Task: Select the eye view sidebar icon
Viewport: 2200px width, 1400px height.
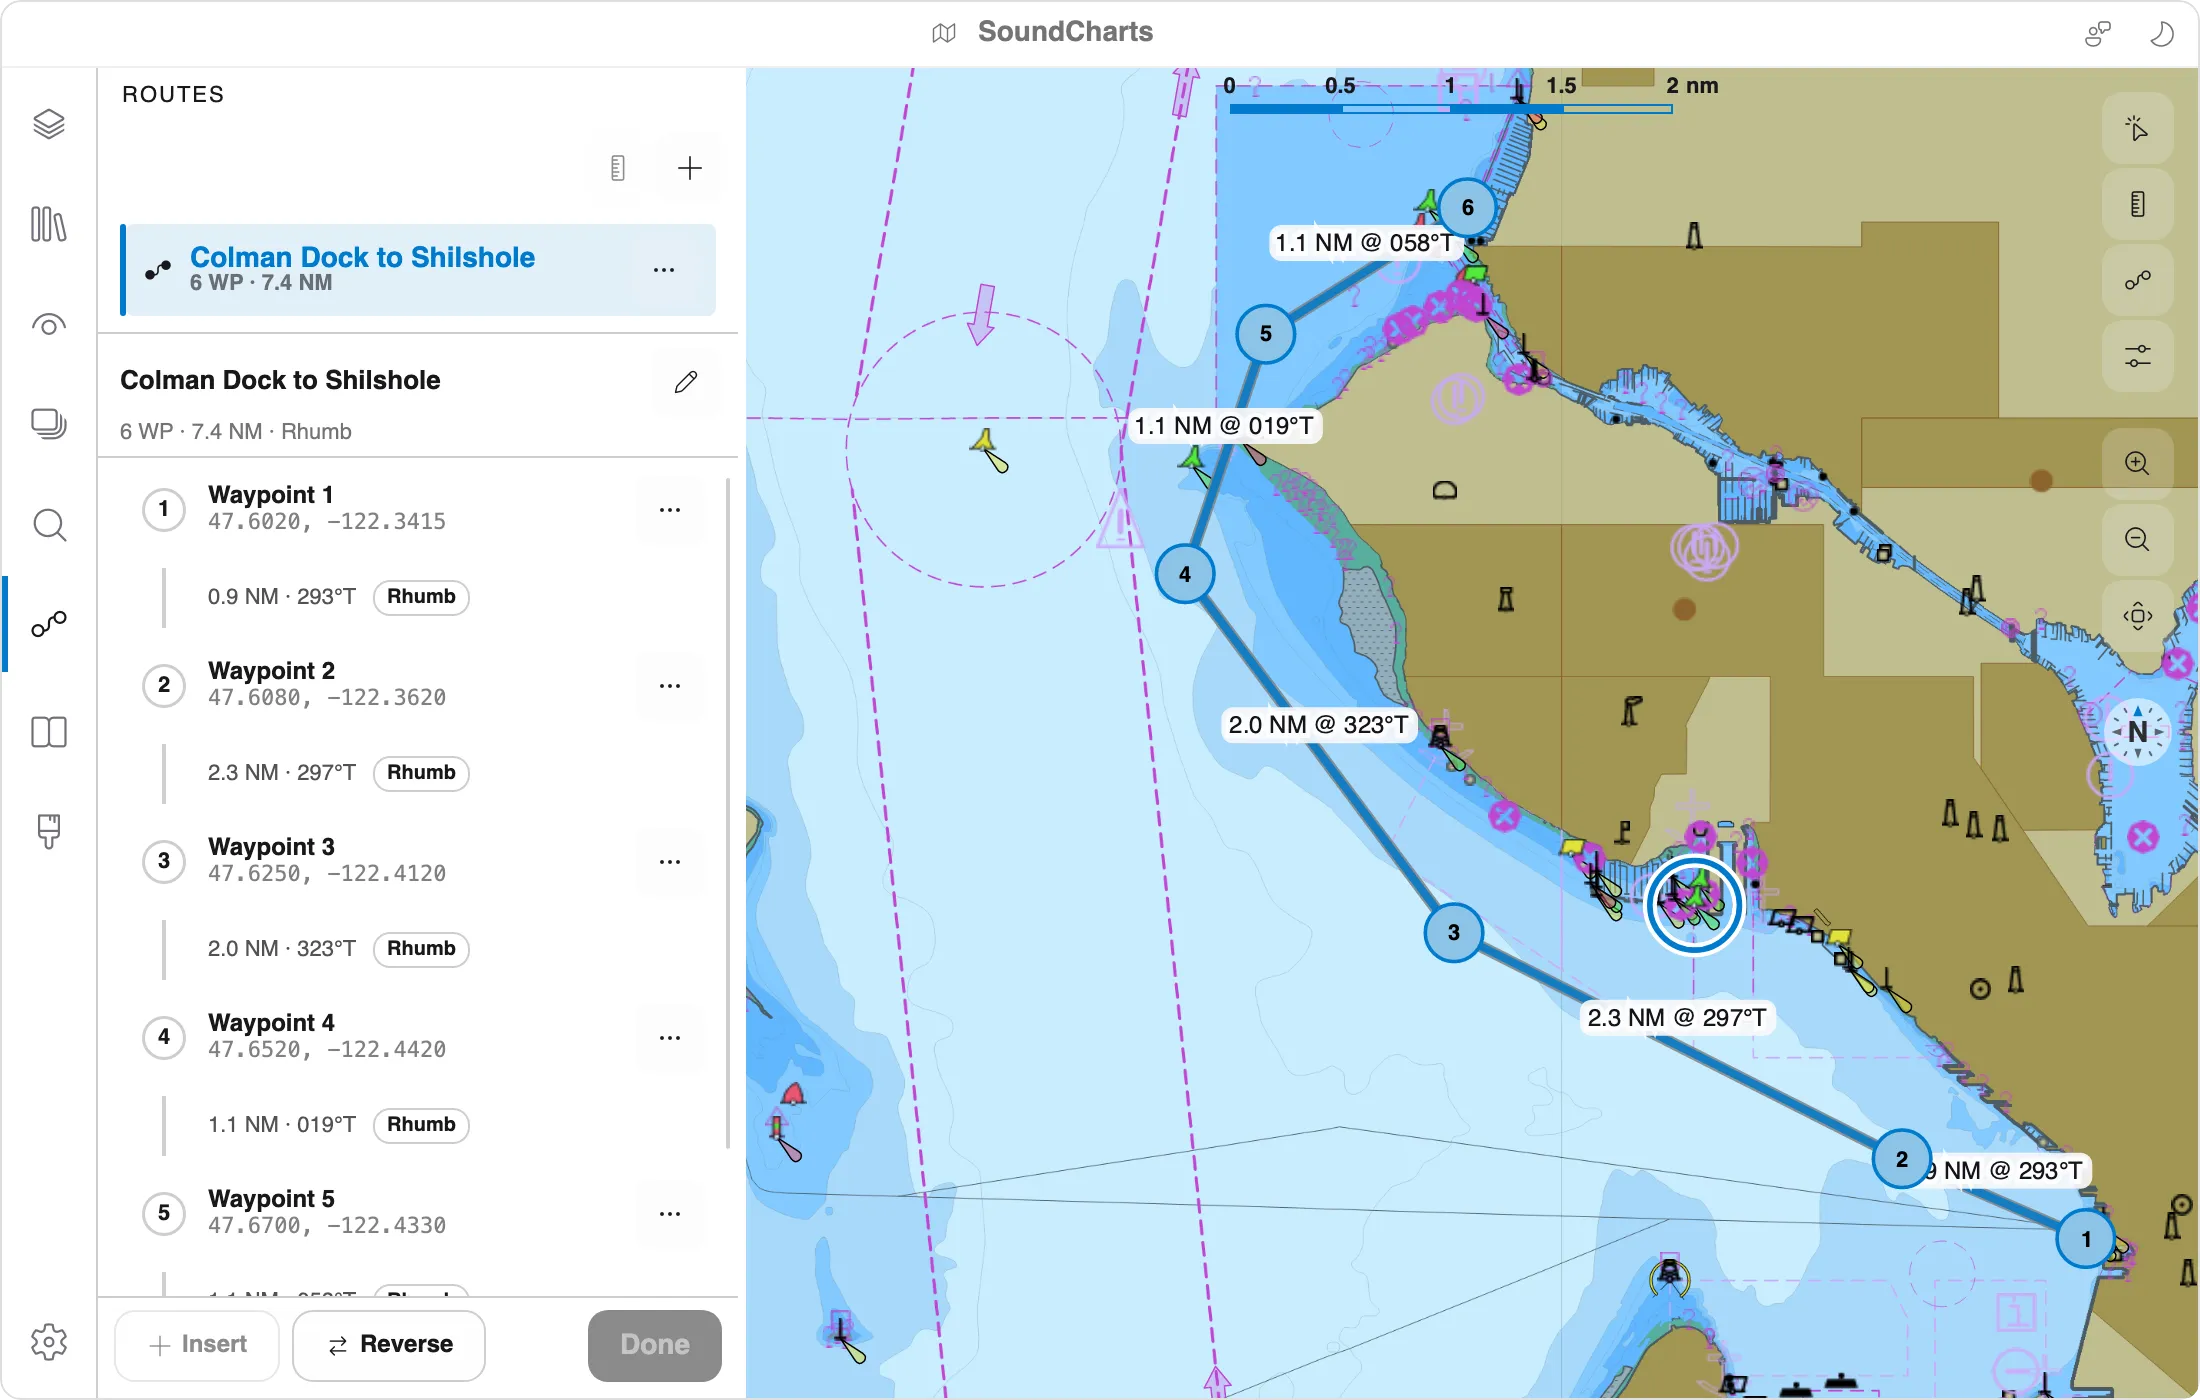Action: [x=48, y=324]
